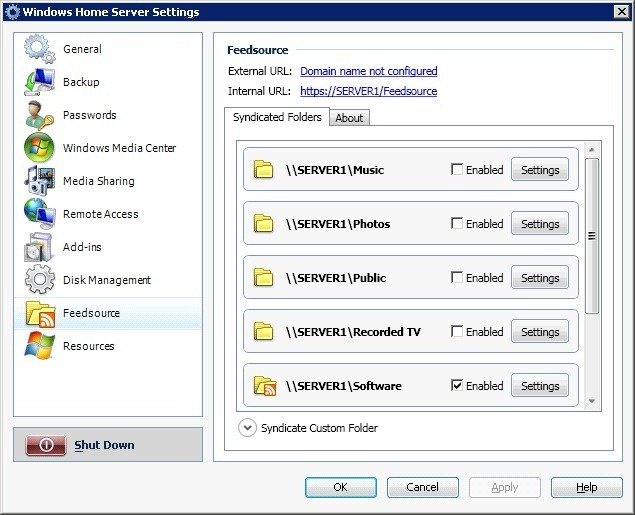Open Settings for Recorded TV folder

[540, 332]
